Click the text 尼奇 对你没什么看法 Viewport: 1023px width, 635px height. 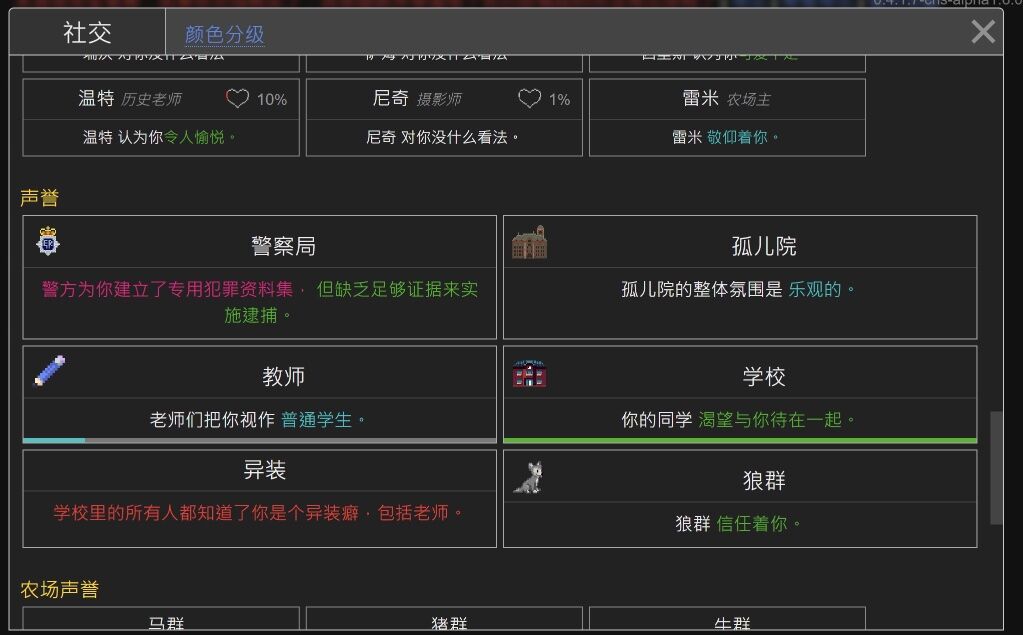(x=442, y=137)
